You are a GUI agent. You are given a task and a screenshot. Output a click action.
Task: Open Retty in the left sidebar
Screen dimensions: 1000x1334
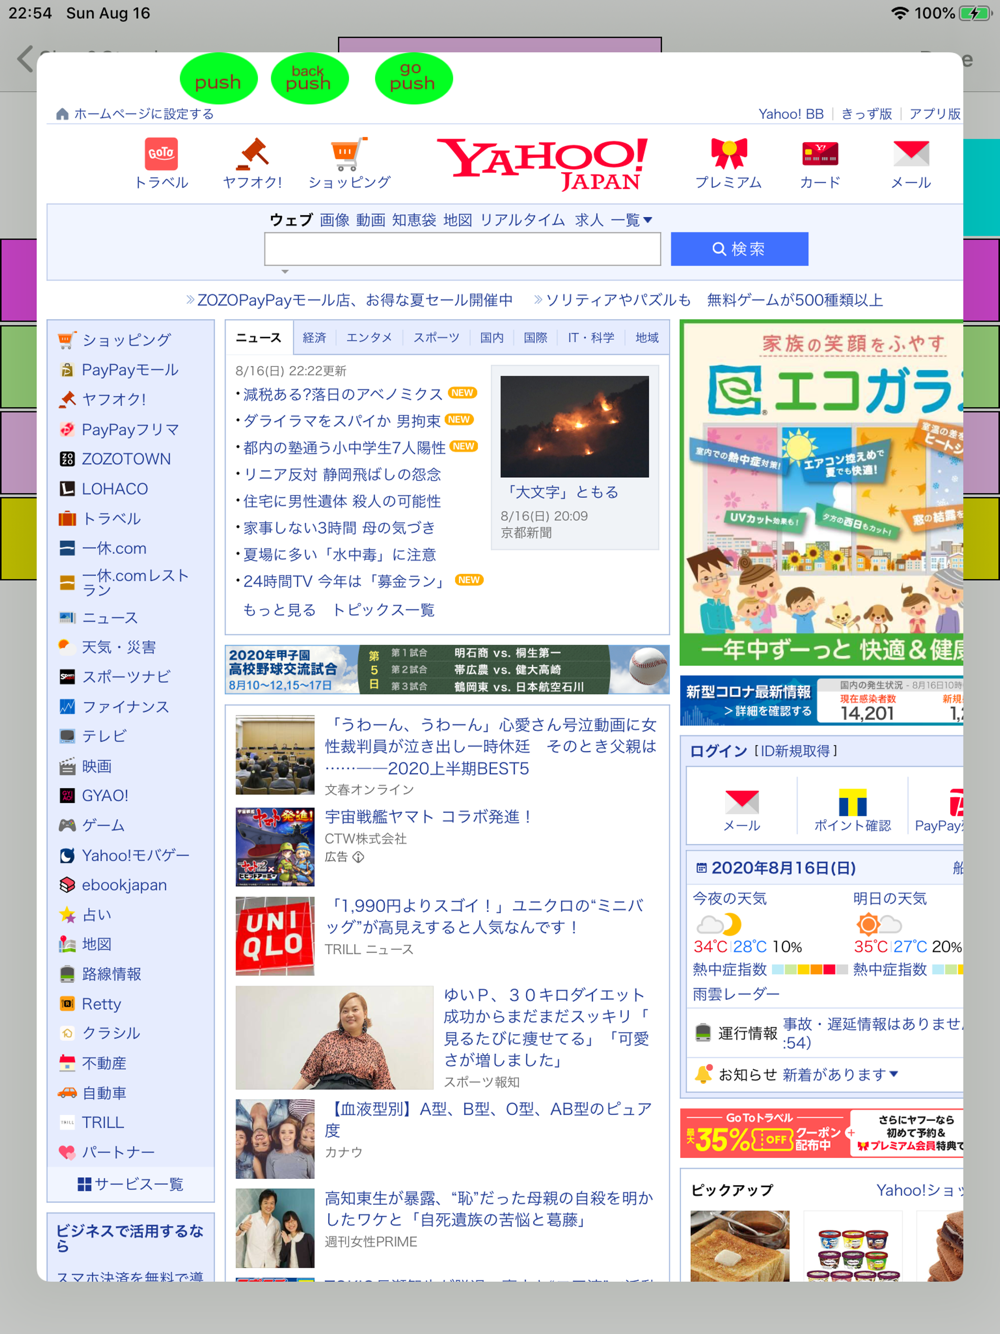click(101, 1004)
